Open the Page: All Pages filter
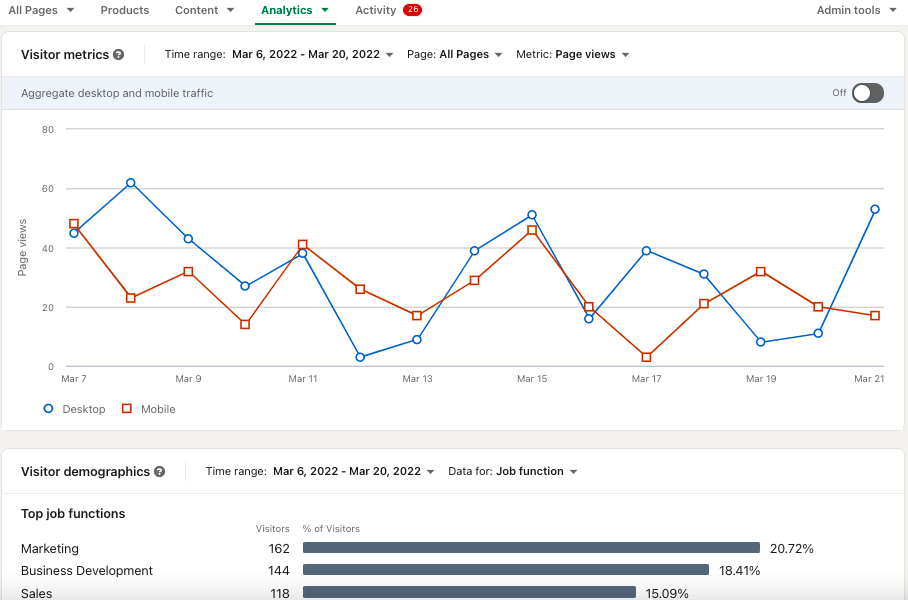Screen dimensions: 908x600 tap(455, 54)
